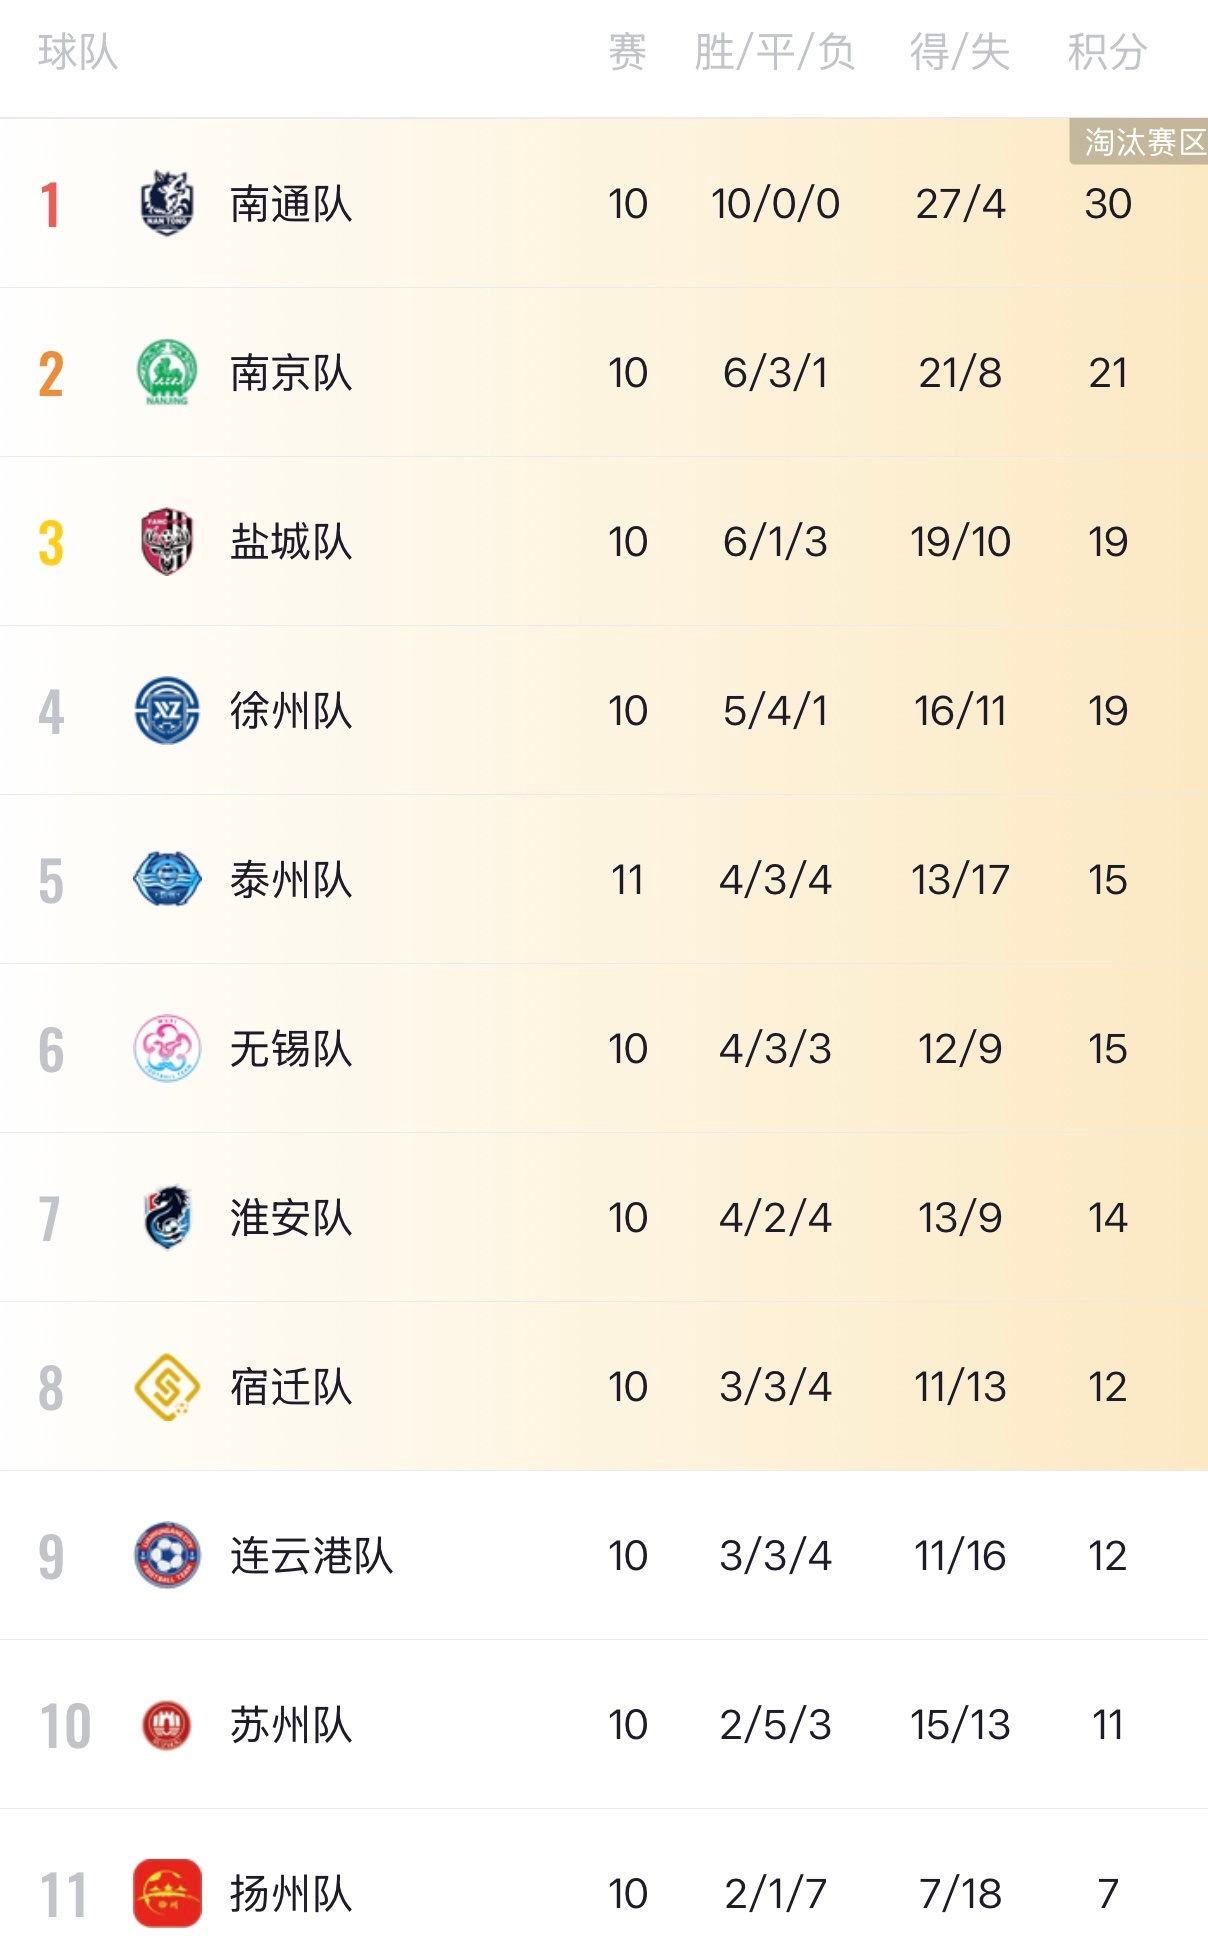This screenshot has height=1945, width=1208.
Task: Tap the 胜/平/负 column header
Action: 775,52
